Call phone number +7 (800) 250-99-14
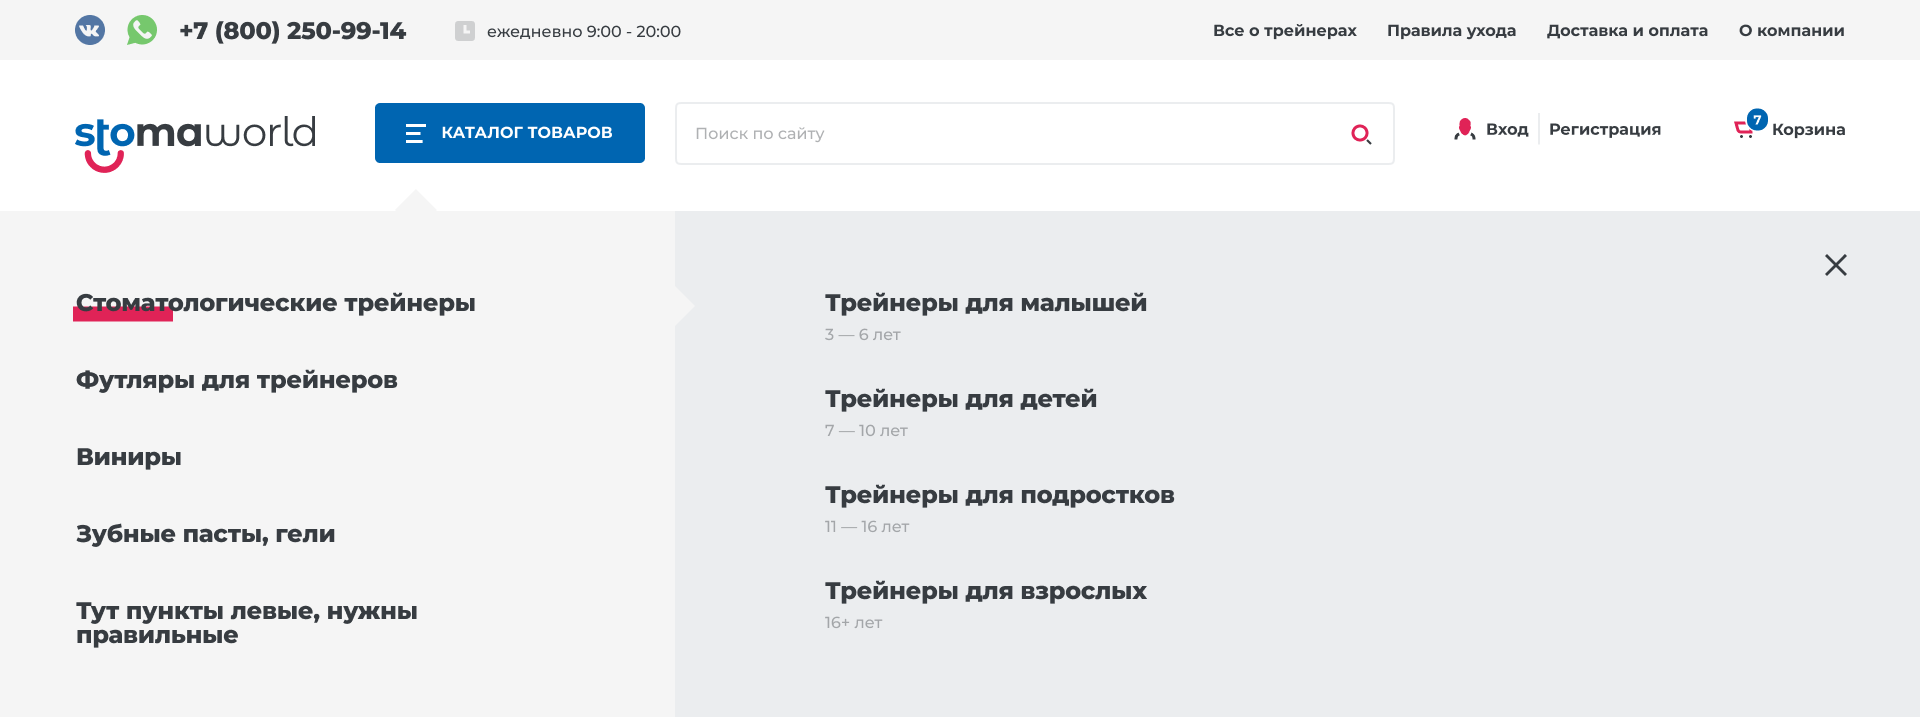The image size is (1920, 717). pyautogui.click(x=293, y=31)
